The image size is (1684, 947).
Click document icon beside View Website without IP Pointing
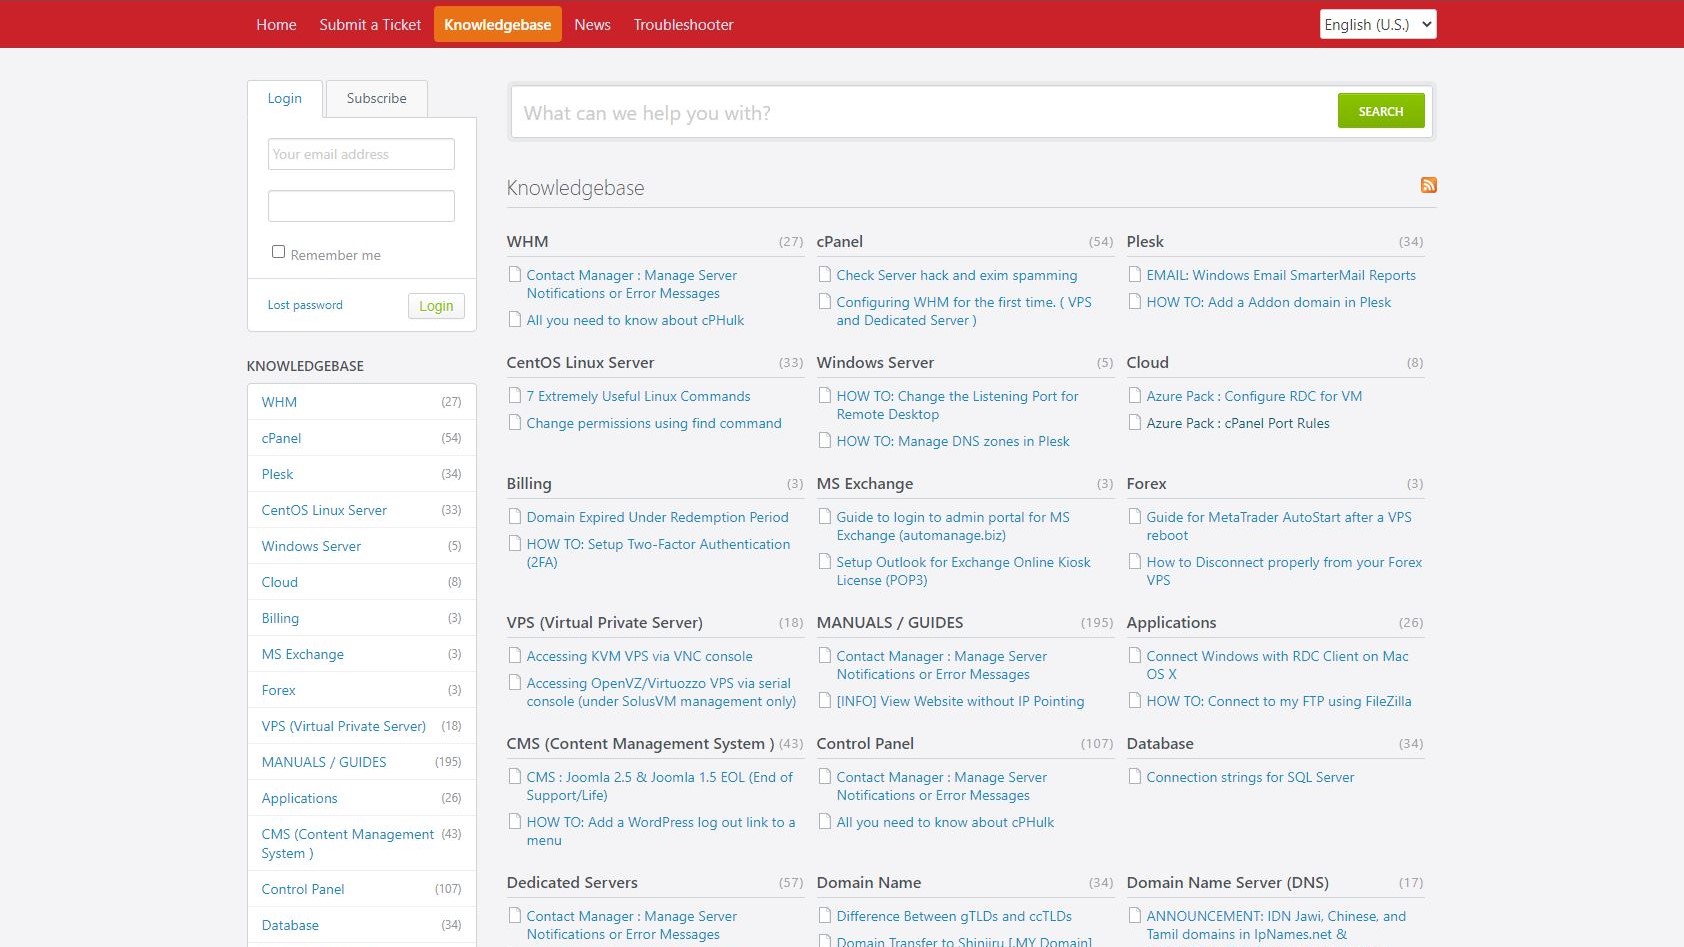tap(825, 701)
